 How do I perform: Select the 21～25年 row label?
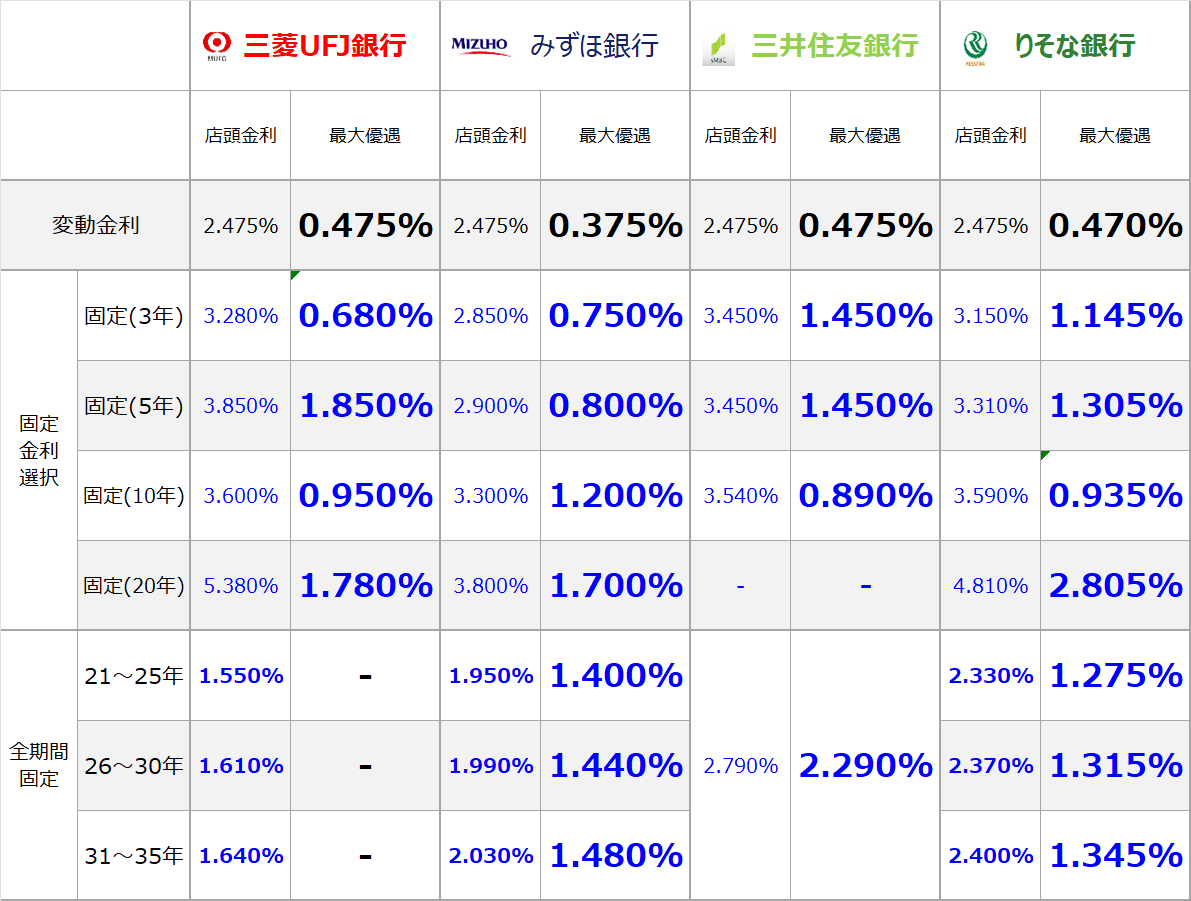pos(134,675)
